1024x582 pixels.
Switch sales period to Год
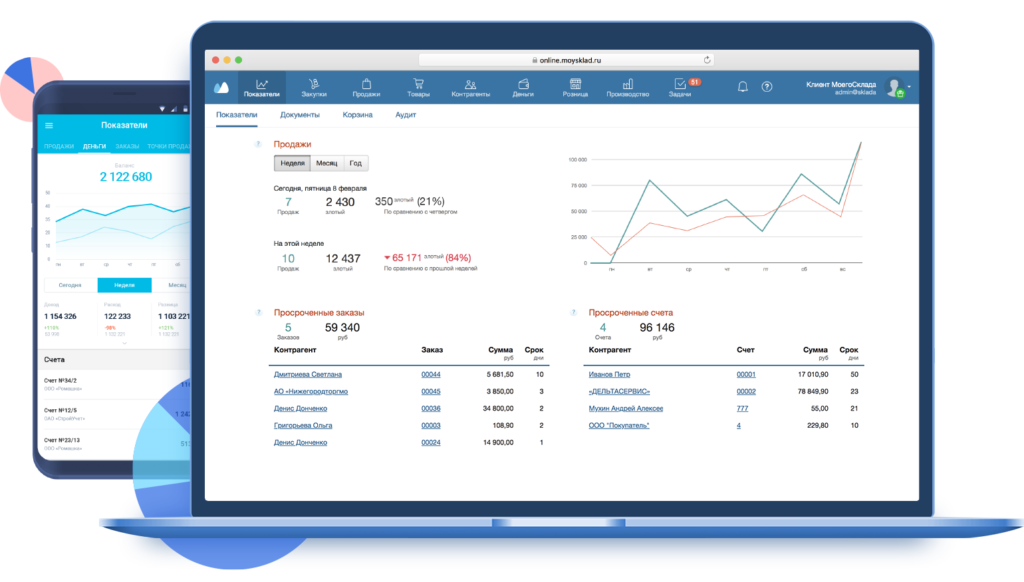tap(354, 163)
